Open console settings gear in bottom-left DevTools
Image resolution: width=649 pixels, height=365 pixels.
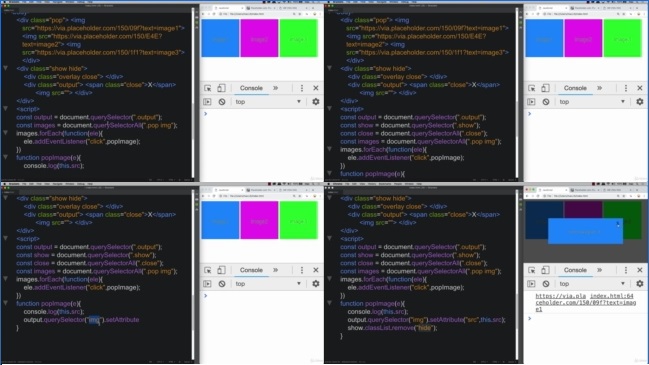(x=316, y=284)
